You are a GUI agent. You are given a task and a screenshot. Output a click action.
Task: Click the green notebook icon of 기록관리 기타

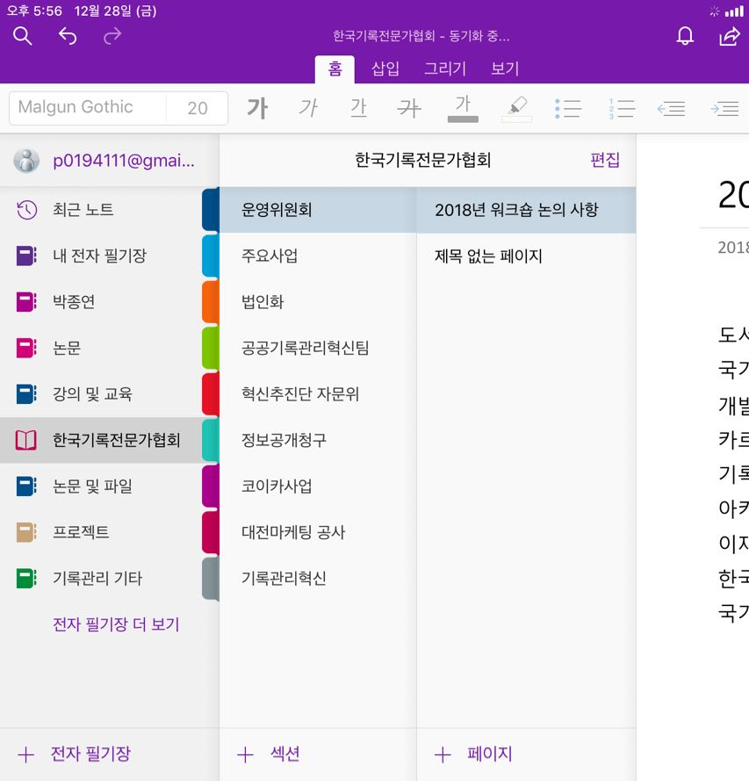26,578
